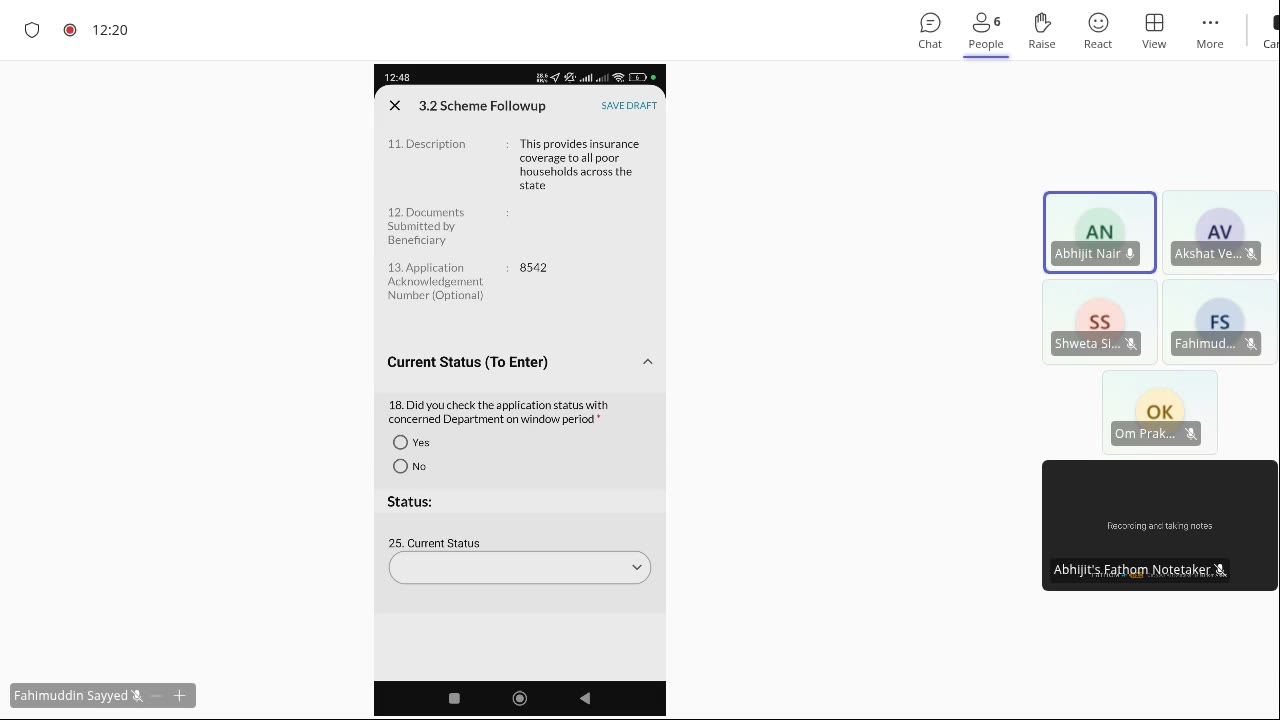Click the insurance coverage description text

pos(579,164)
